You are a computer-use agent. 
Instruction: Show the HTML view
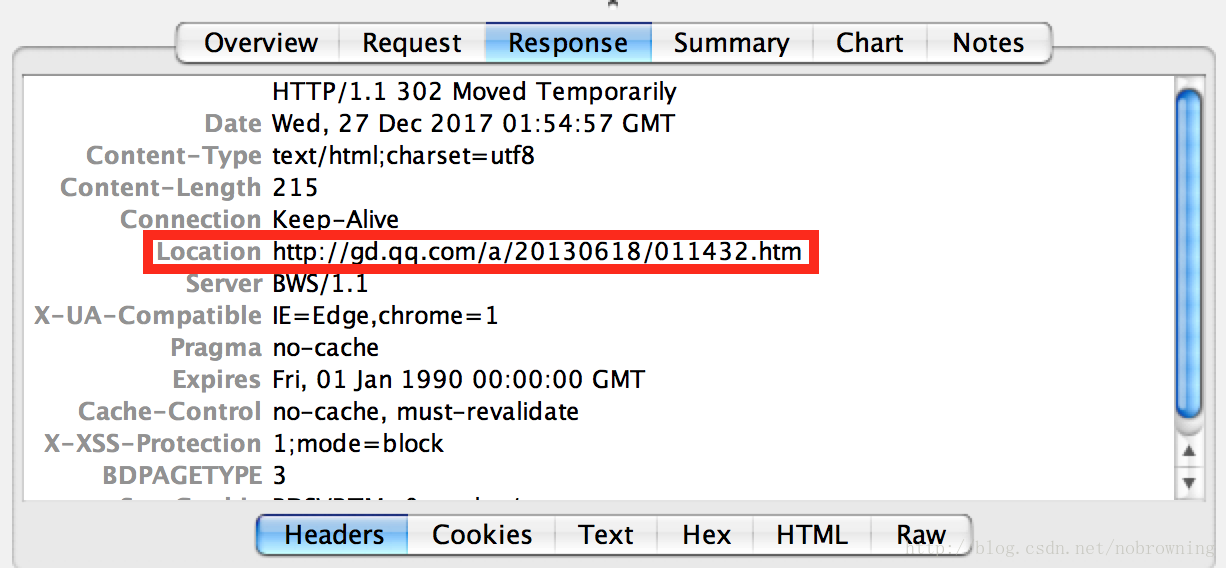click(811, 535)
